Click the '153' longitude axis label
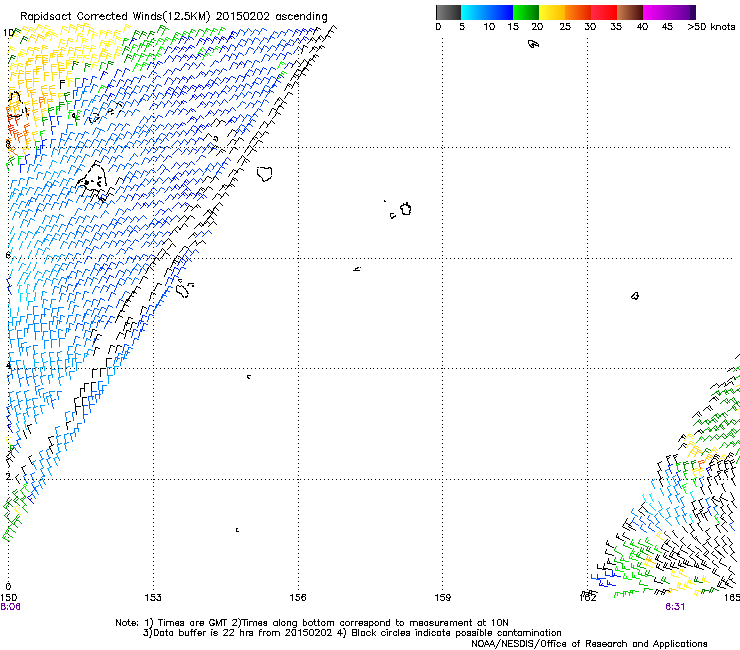This screenshot has width=740, height=650. (153, 598)
